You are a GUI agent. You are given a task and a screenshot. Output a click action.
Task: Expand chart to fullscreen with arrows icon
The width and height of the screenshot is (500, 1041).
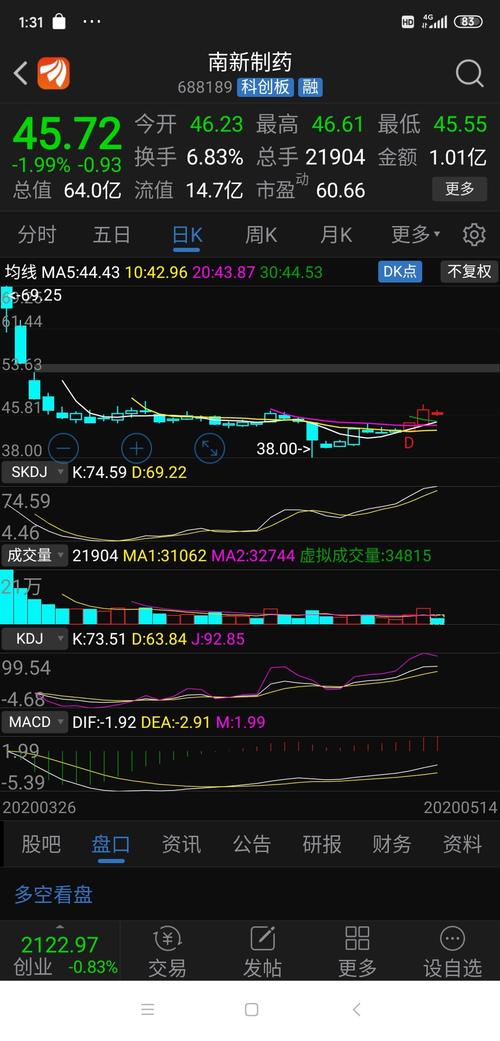[209, 448]
